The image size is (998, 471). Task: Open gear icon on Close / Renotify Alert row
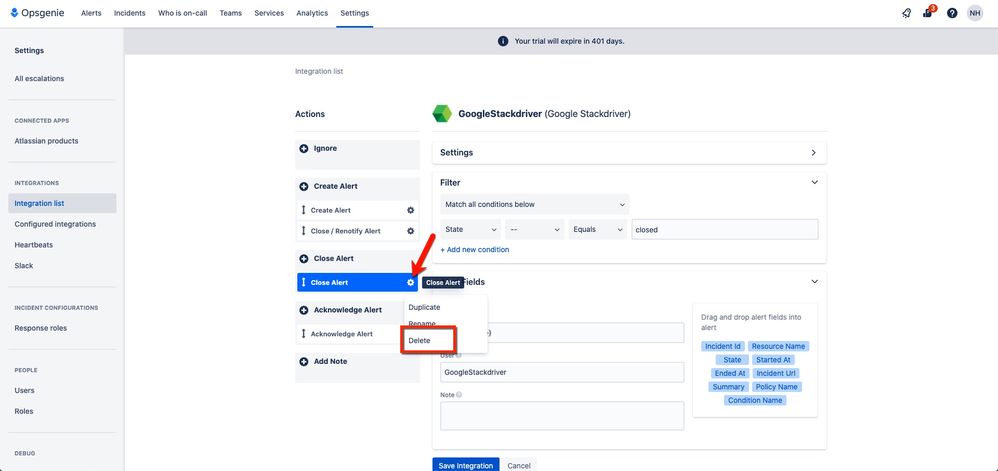click(411, 231)
